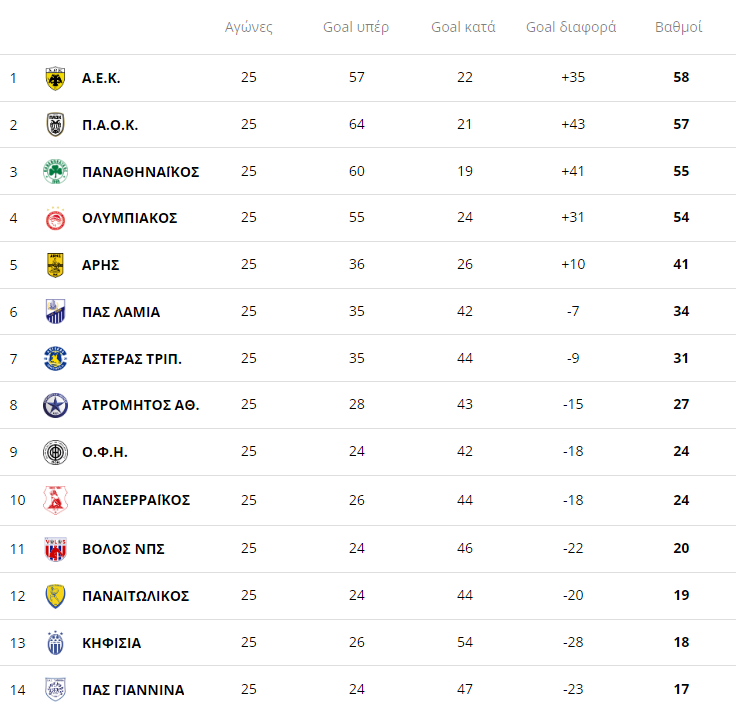Sort by Goal διαφορά column header
Screen dimensions: 736x709
[x=571, y=27]
